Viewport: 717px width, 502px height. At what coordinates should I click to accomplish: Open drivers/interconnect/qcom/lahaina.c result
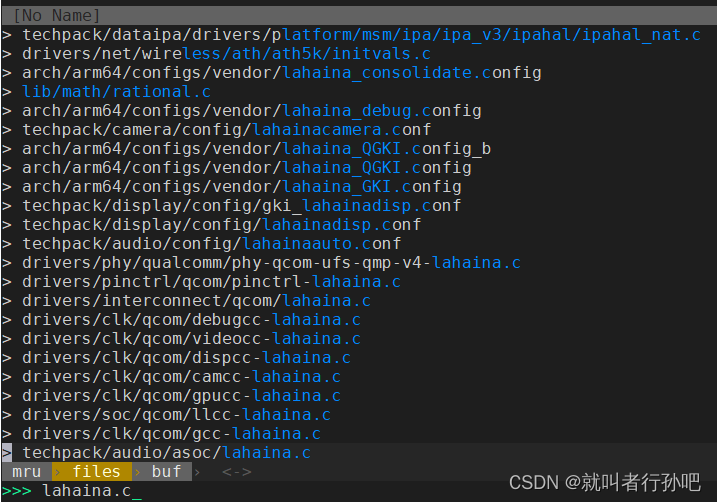(x=197, y=301)
